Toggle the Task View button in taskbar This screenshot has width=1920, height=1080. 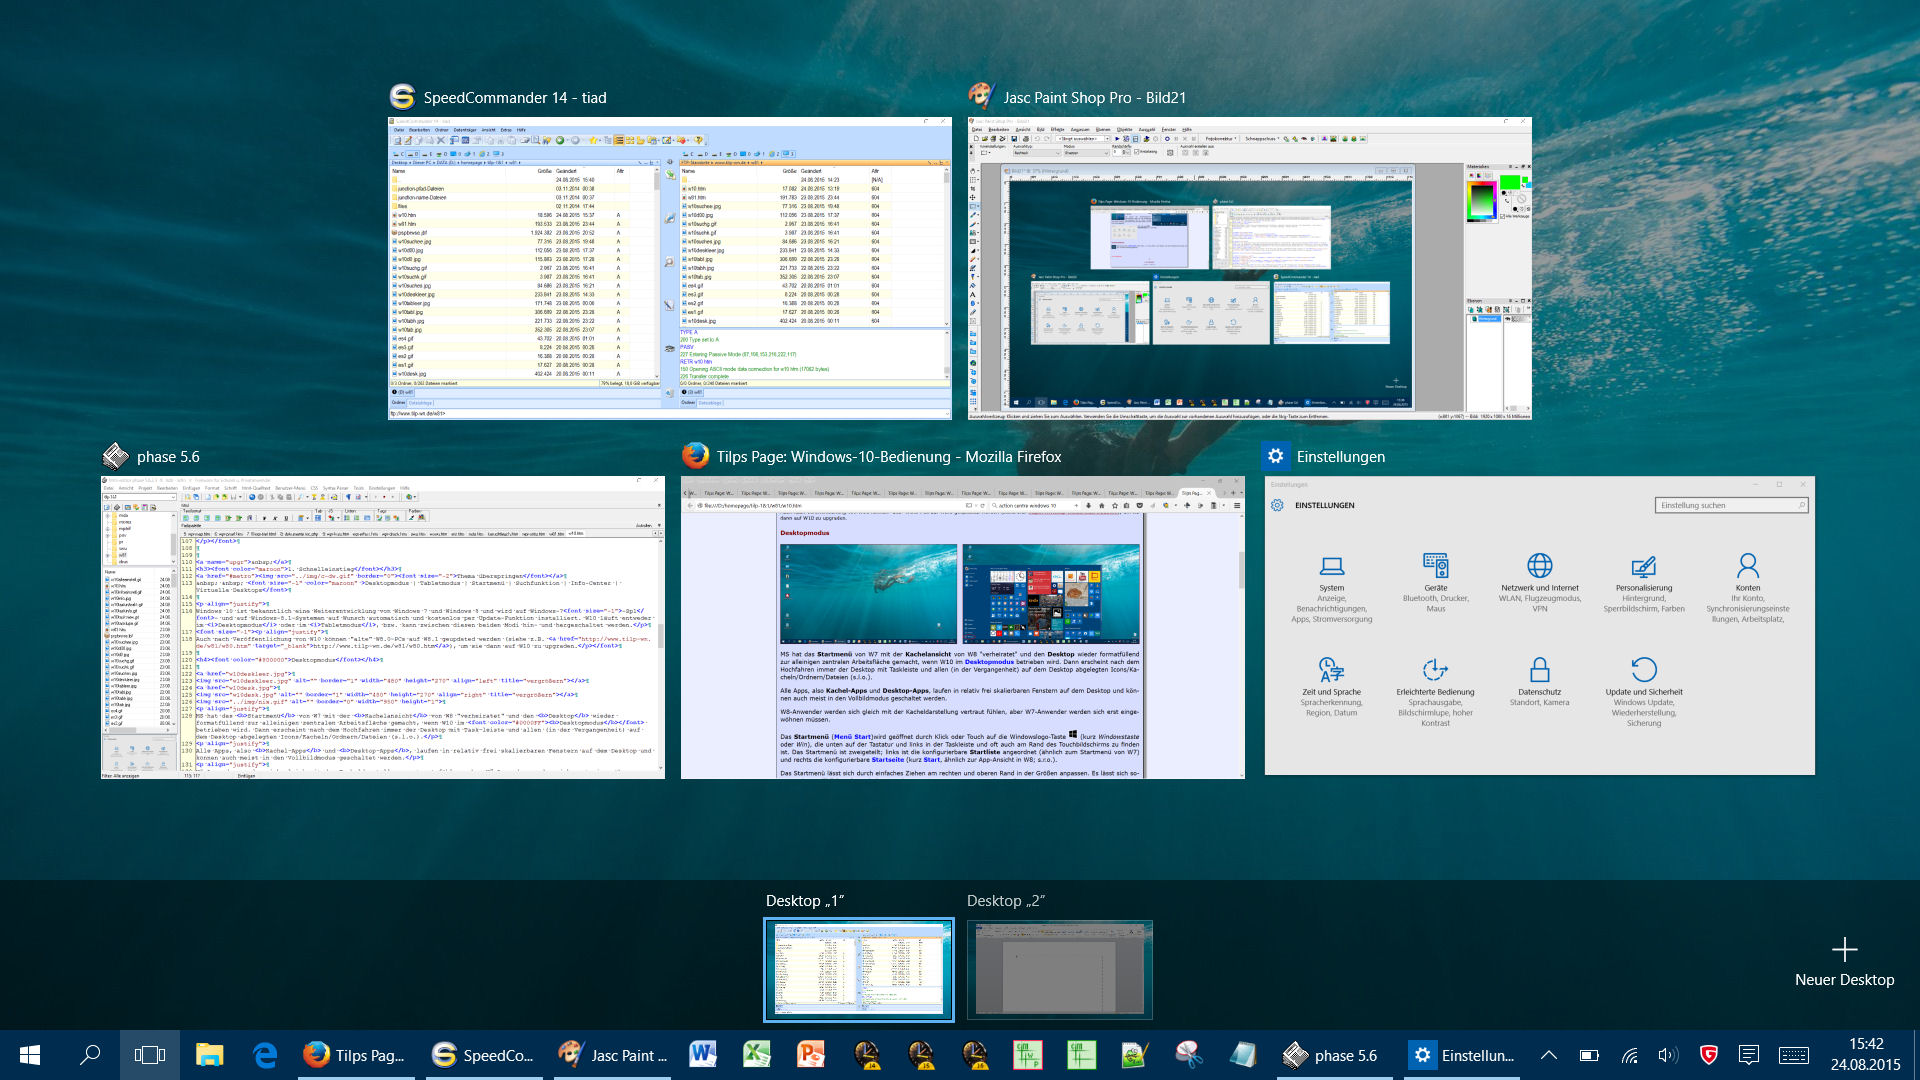(x=150, y=1055)
